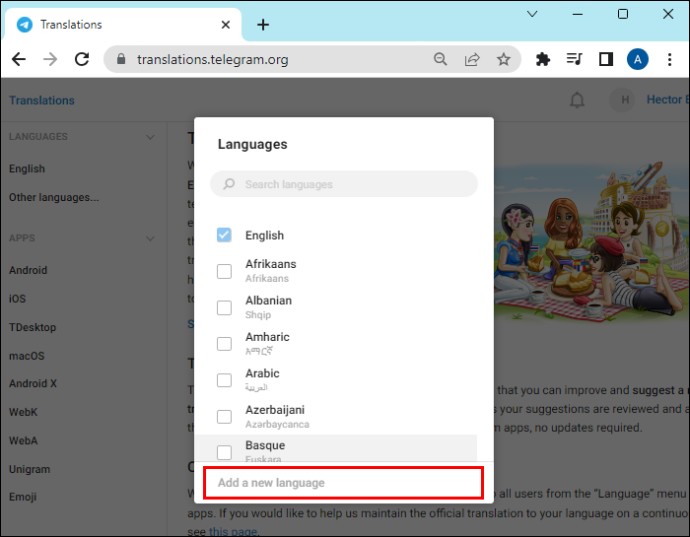Check the Albanian checkbox
This screenshot has width=690, height=537.
pos(224,308)
